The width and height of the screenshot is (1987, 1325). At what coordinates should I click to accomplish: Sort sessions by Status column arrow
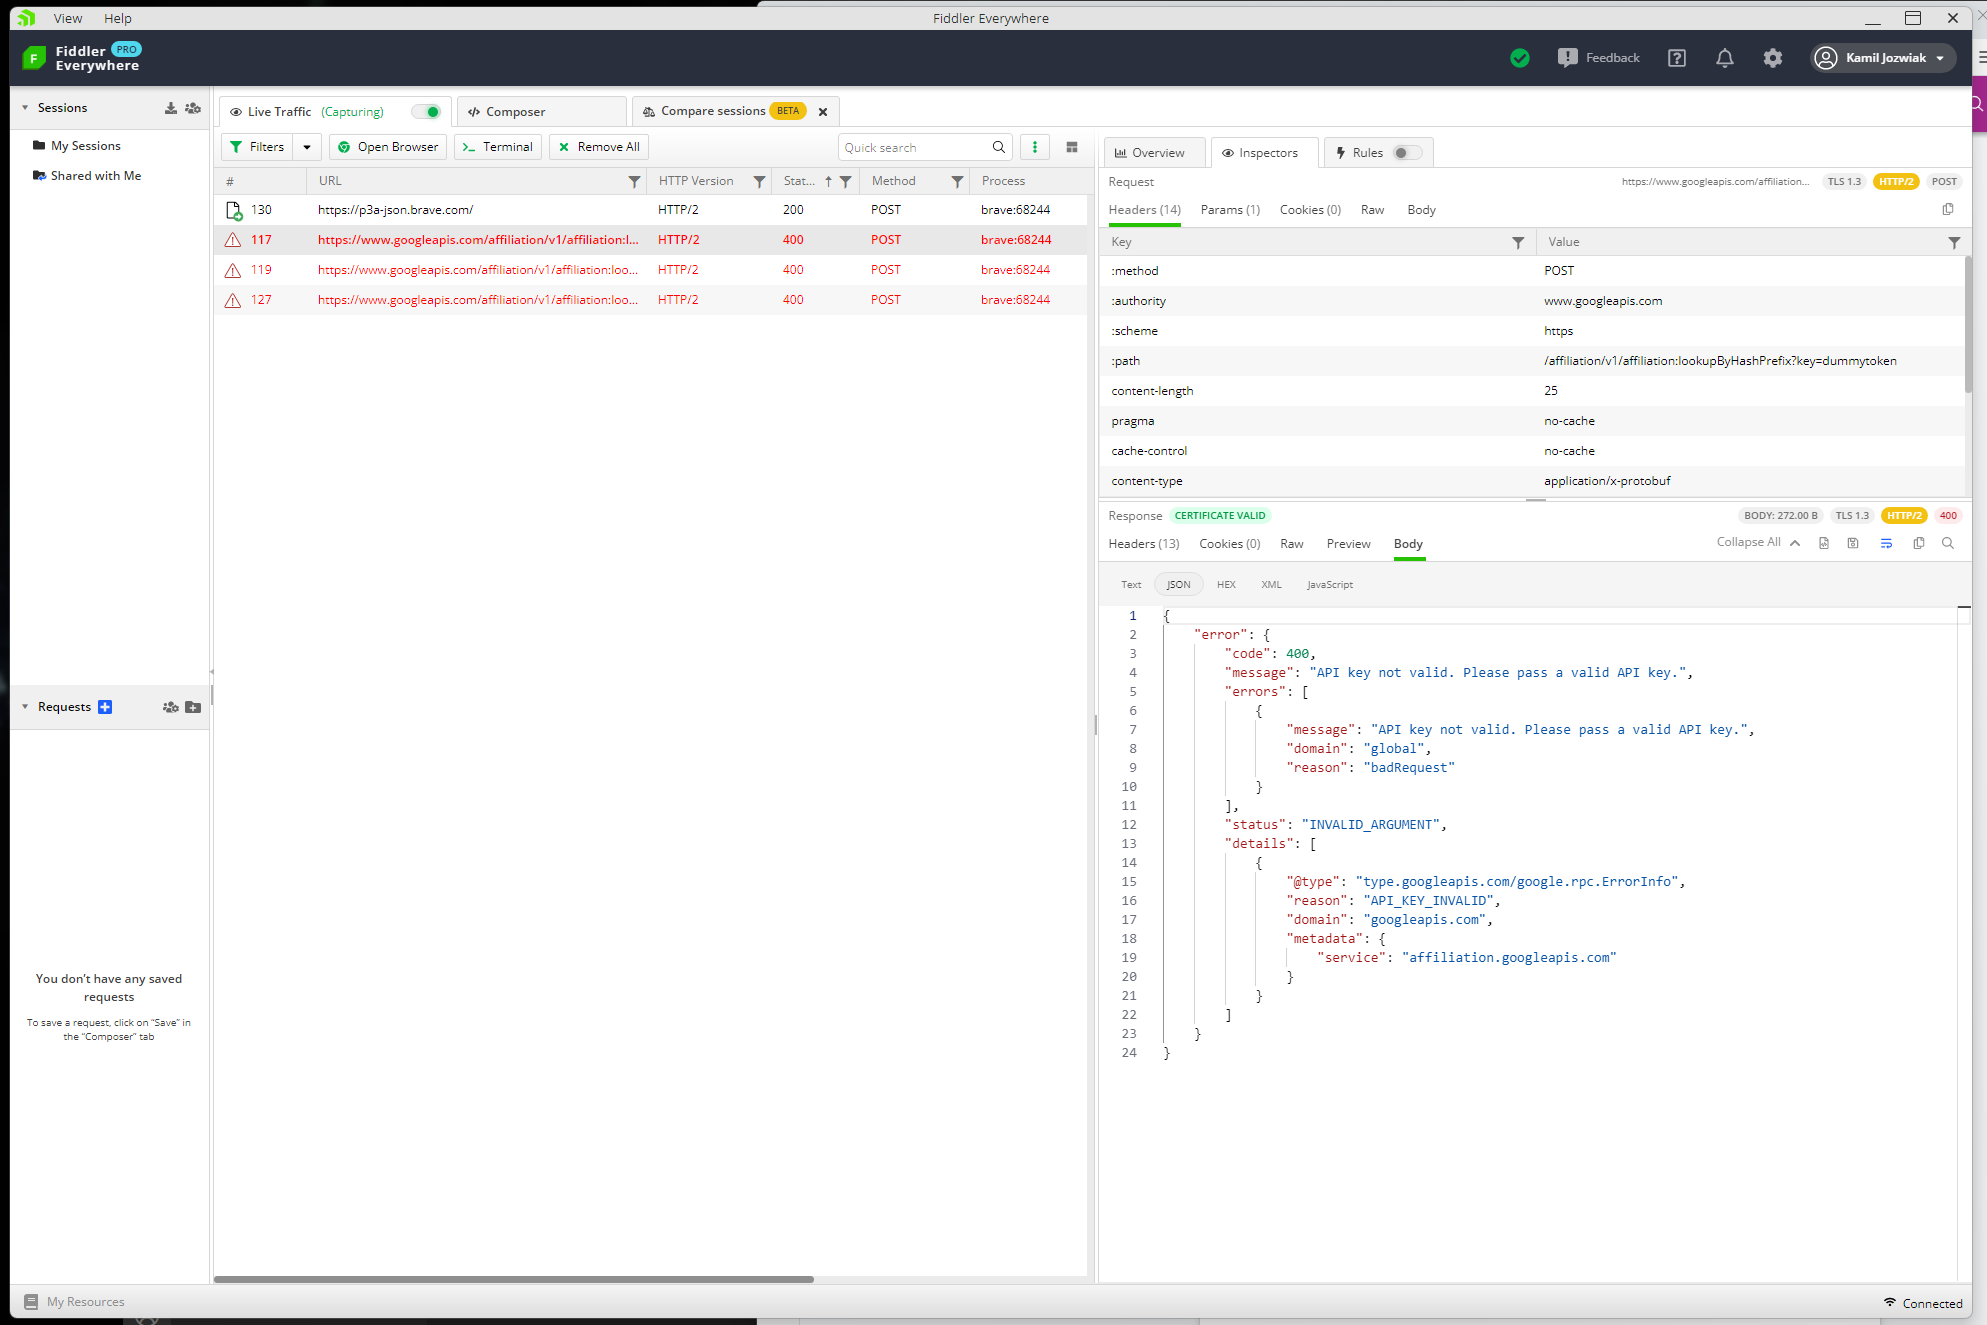pyautogui.click(x=828, y=181)
